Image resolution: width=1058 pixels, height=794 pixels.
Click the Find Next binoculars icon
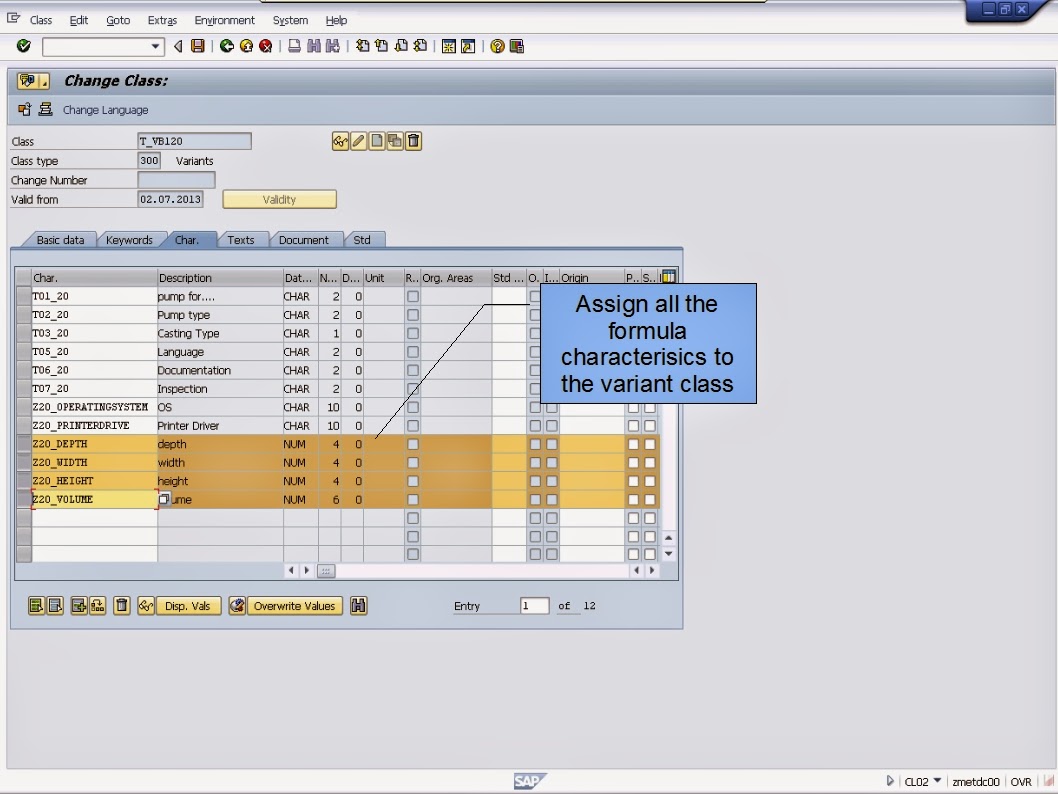click(x=333, y=46)
